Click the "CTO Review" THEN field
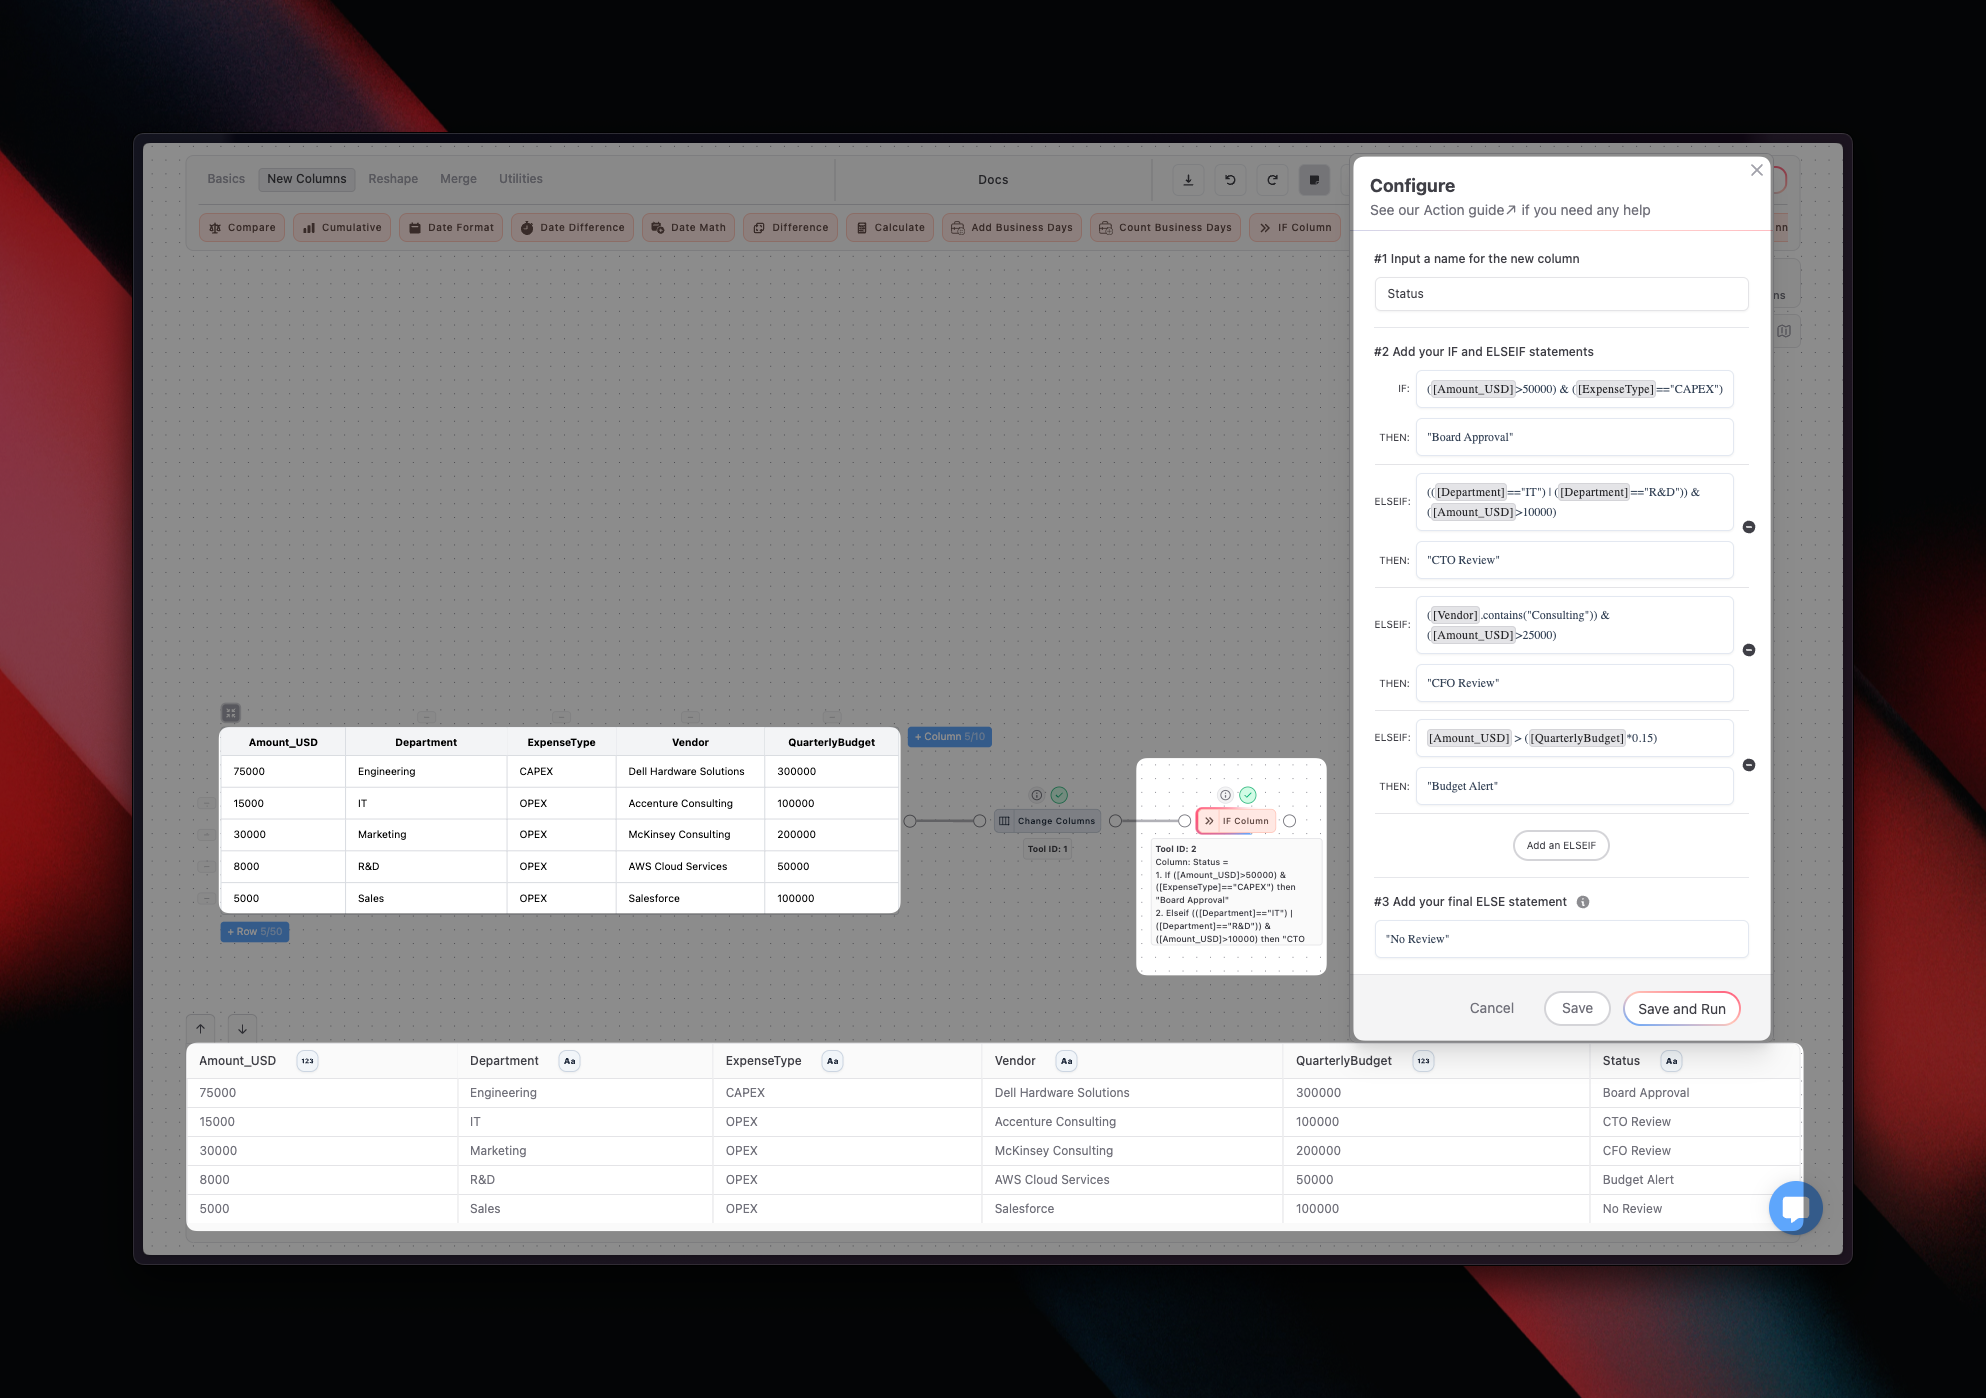 pyautogui.click(x=1574, y=560)
